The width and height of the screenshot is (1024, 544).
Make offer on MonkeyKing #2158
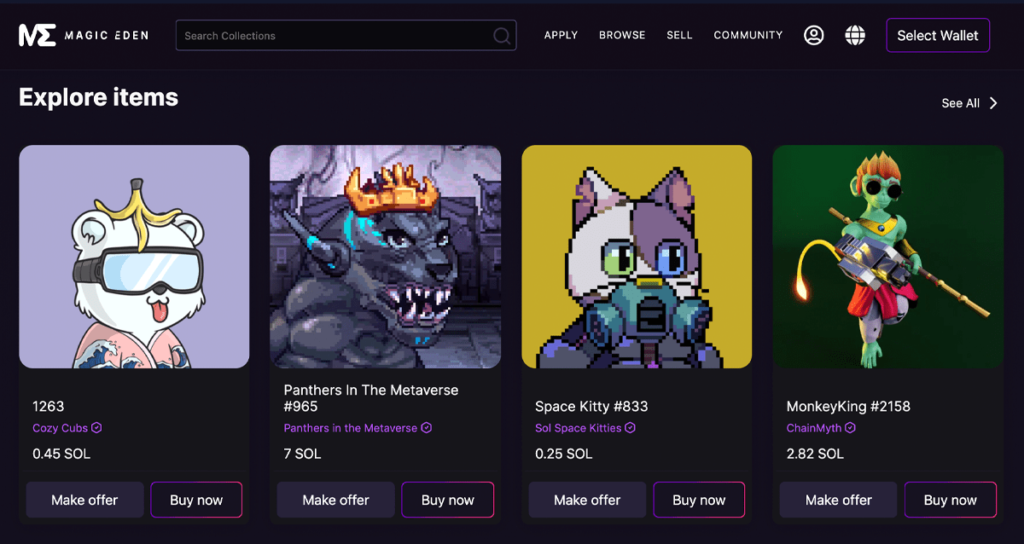click(838, 500)
